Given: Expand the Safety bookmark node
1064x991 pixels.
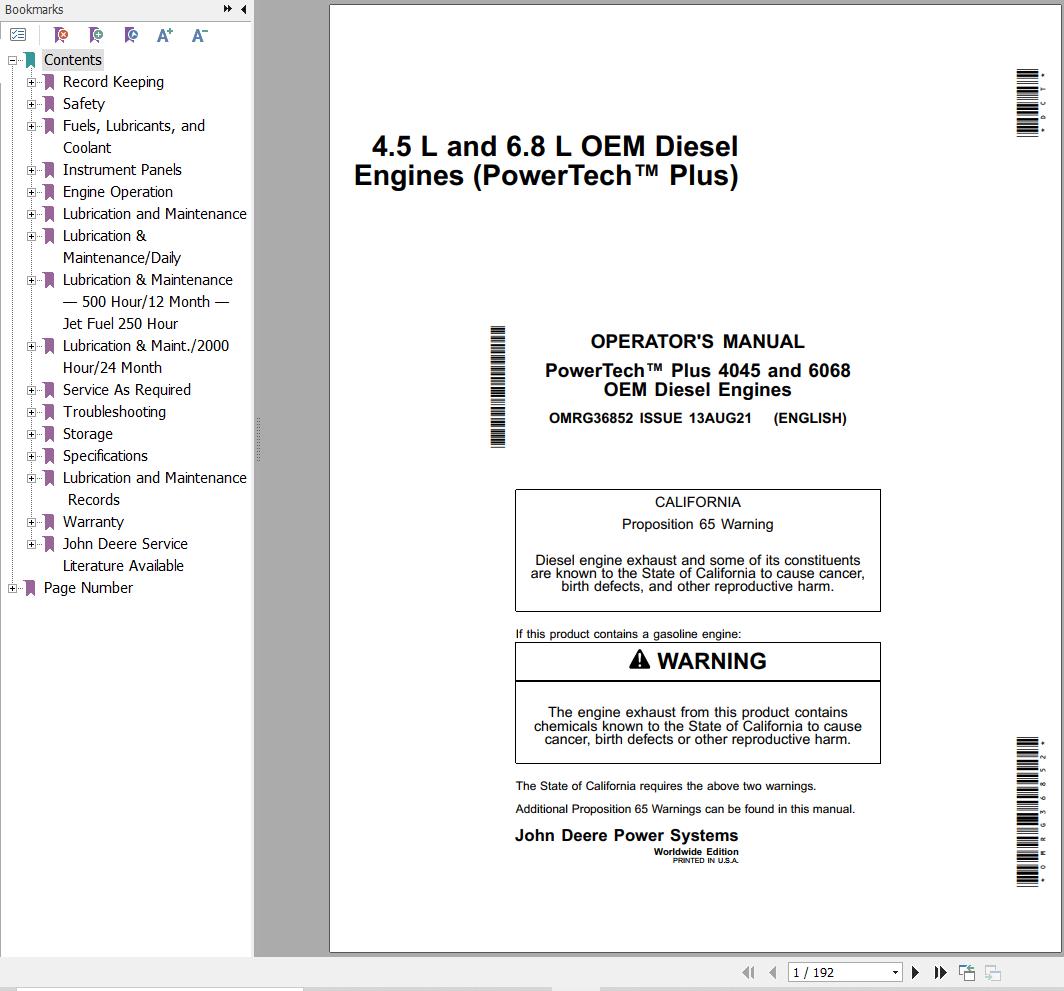Looking at the screenshot, I should [x=31, y=105].
